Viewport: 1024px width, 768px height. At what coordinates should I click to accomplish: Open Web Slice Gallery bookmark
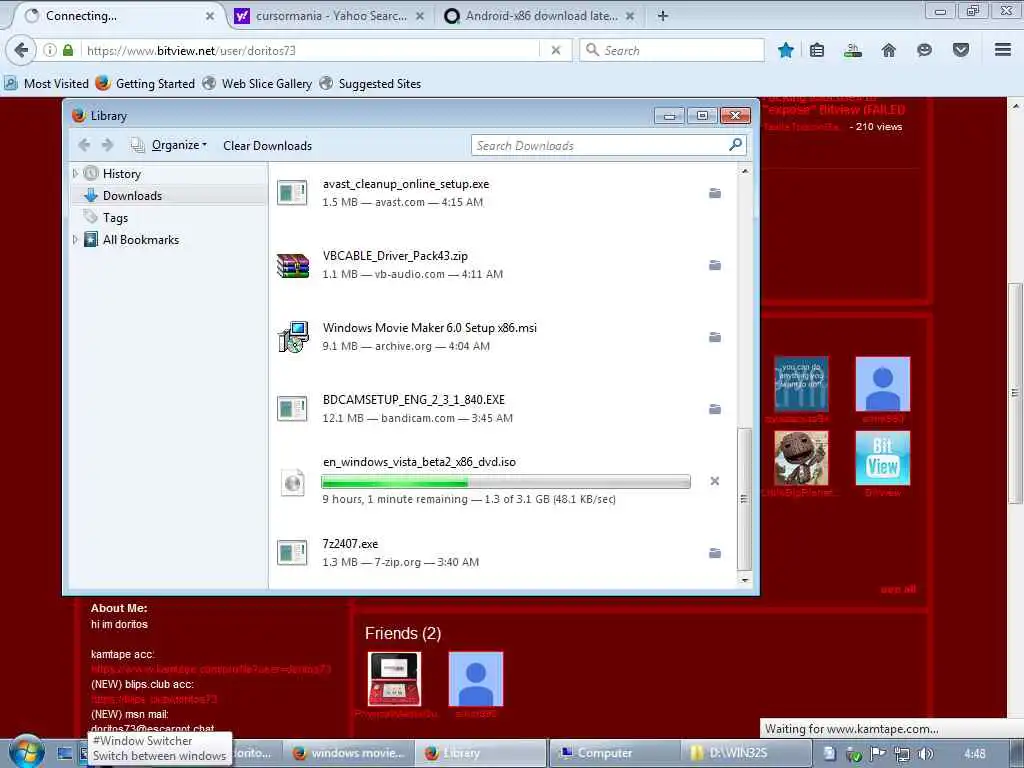257,84
